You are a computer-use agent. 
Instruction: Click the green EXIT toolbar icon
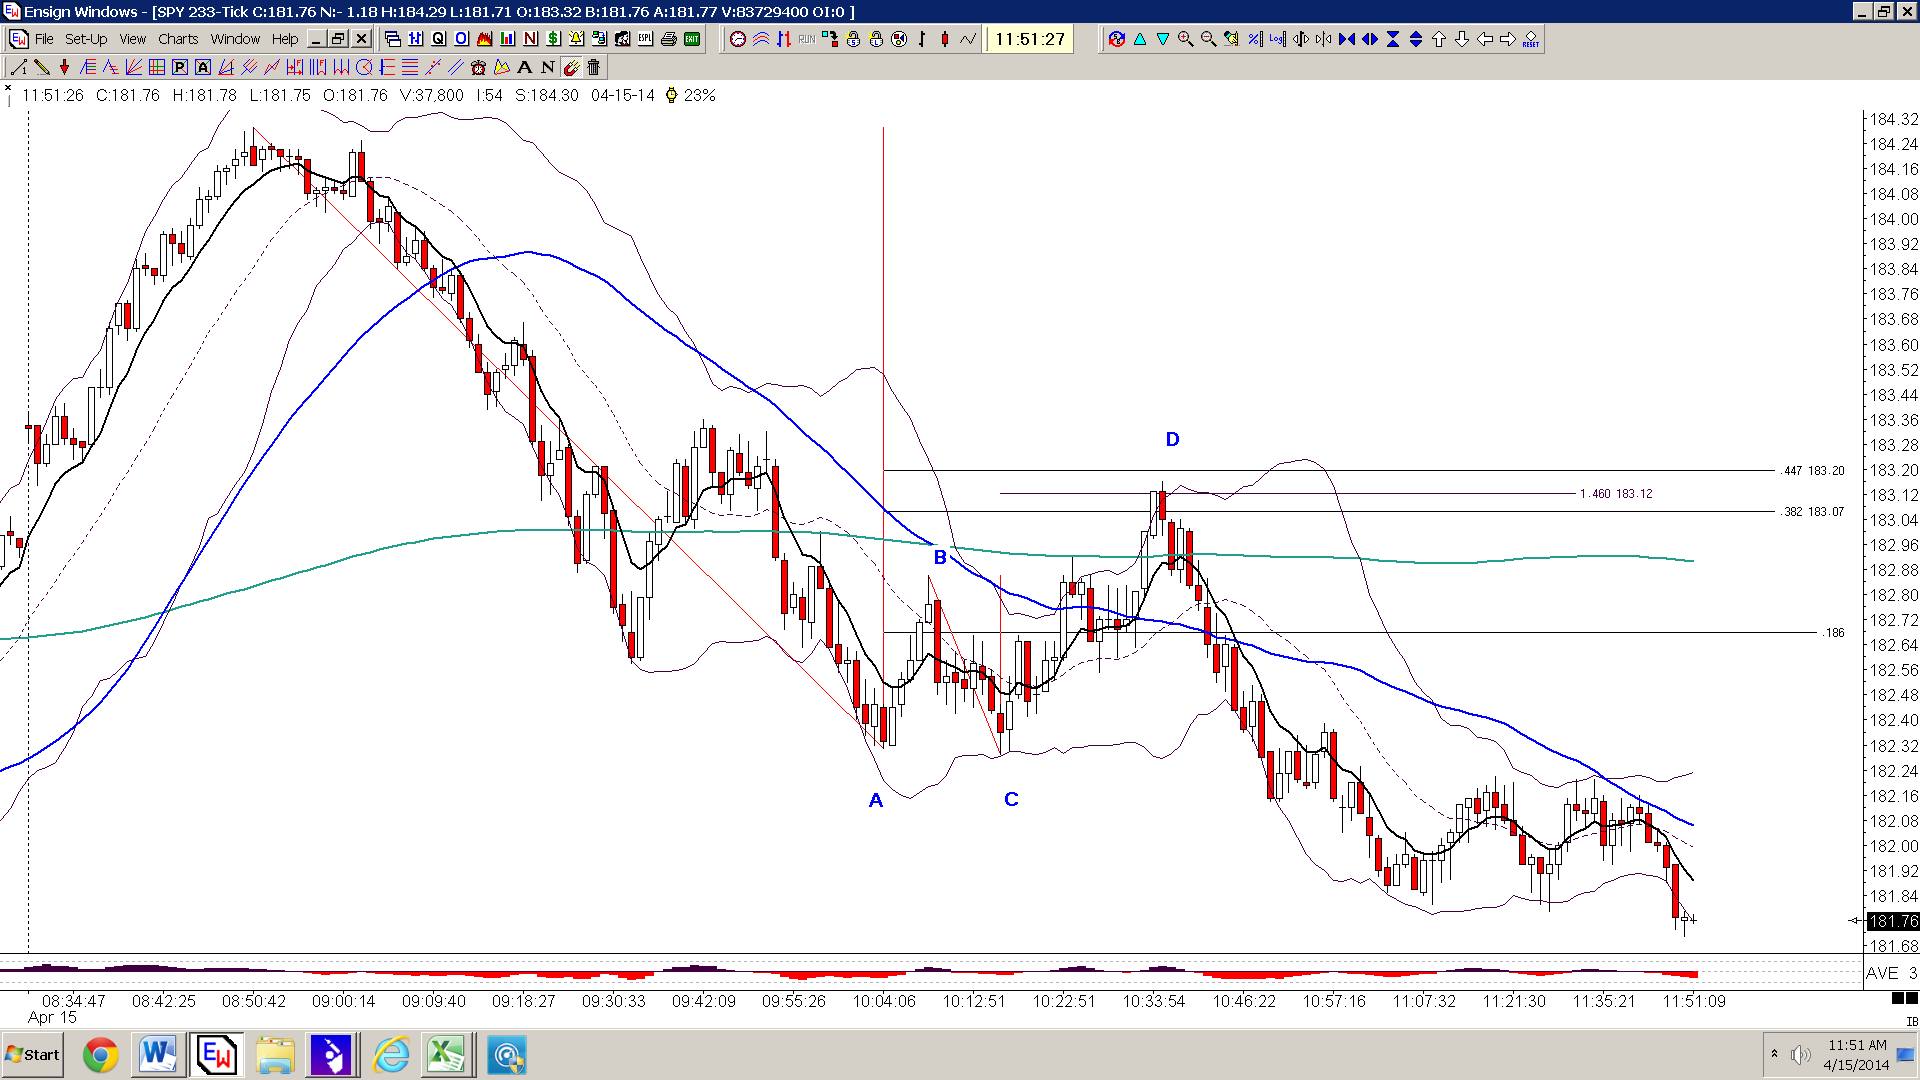coord(692,39)
